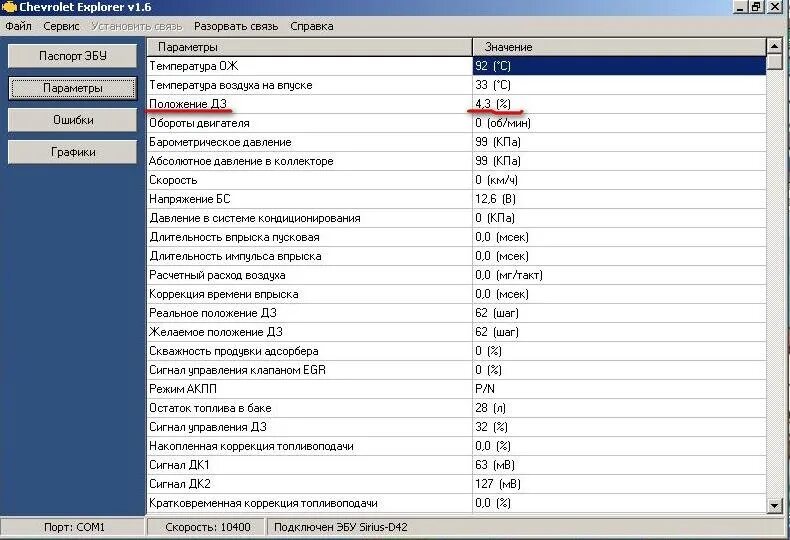Viewport: 790px width, 540px height.
Task: Select the Сигнал ДК2 row
Action: coord(456,484)
